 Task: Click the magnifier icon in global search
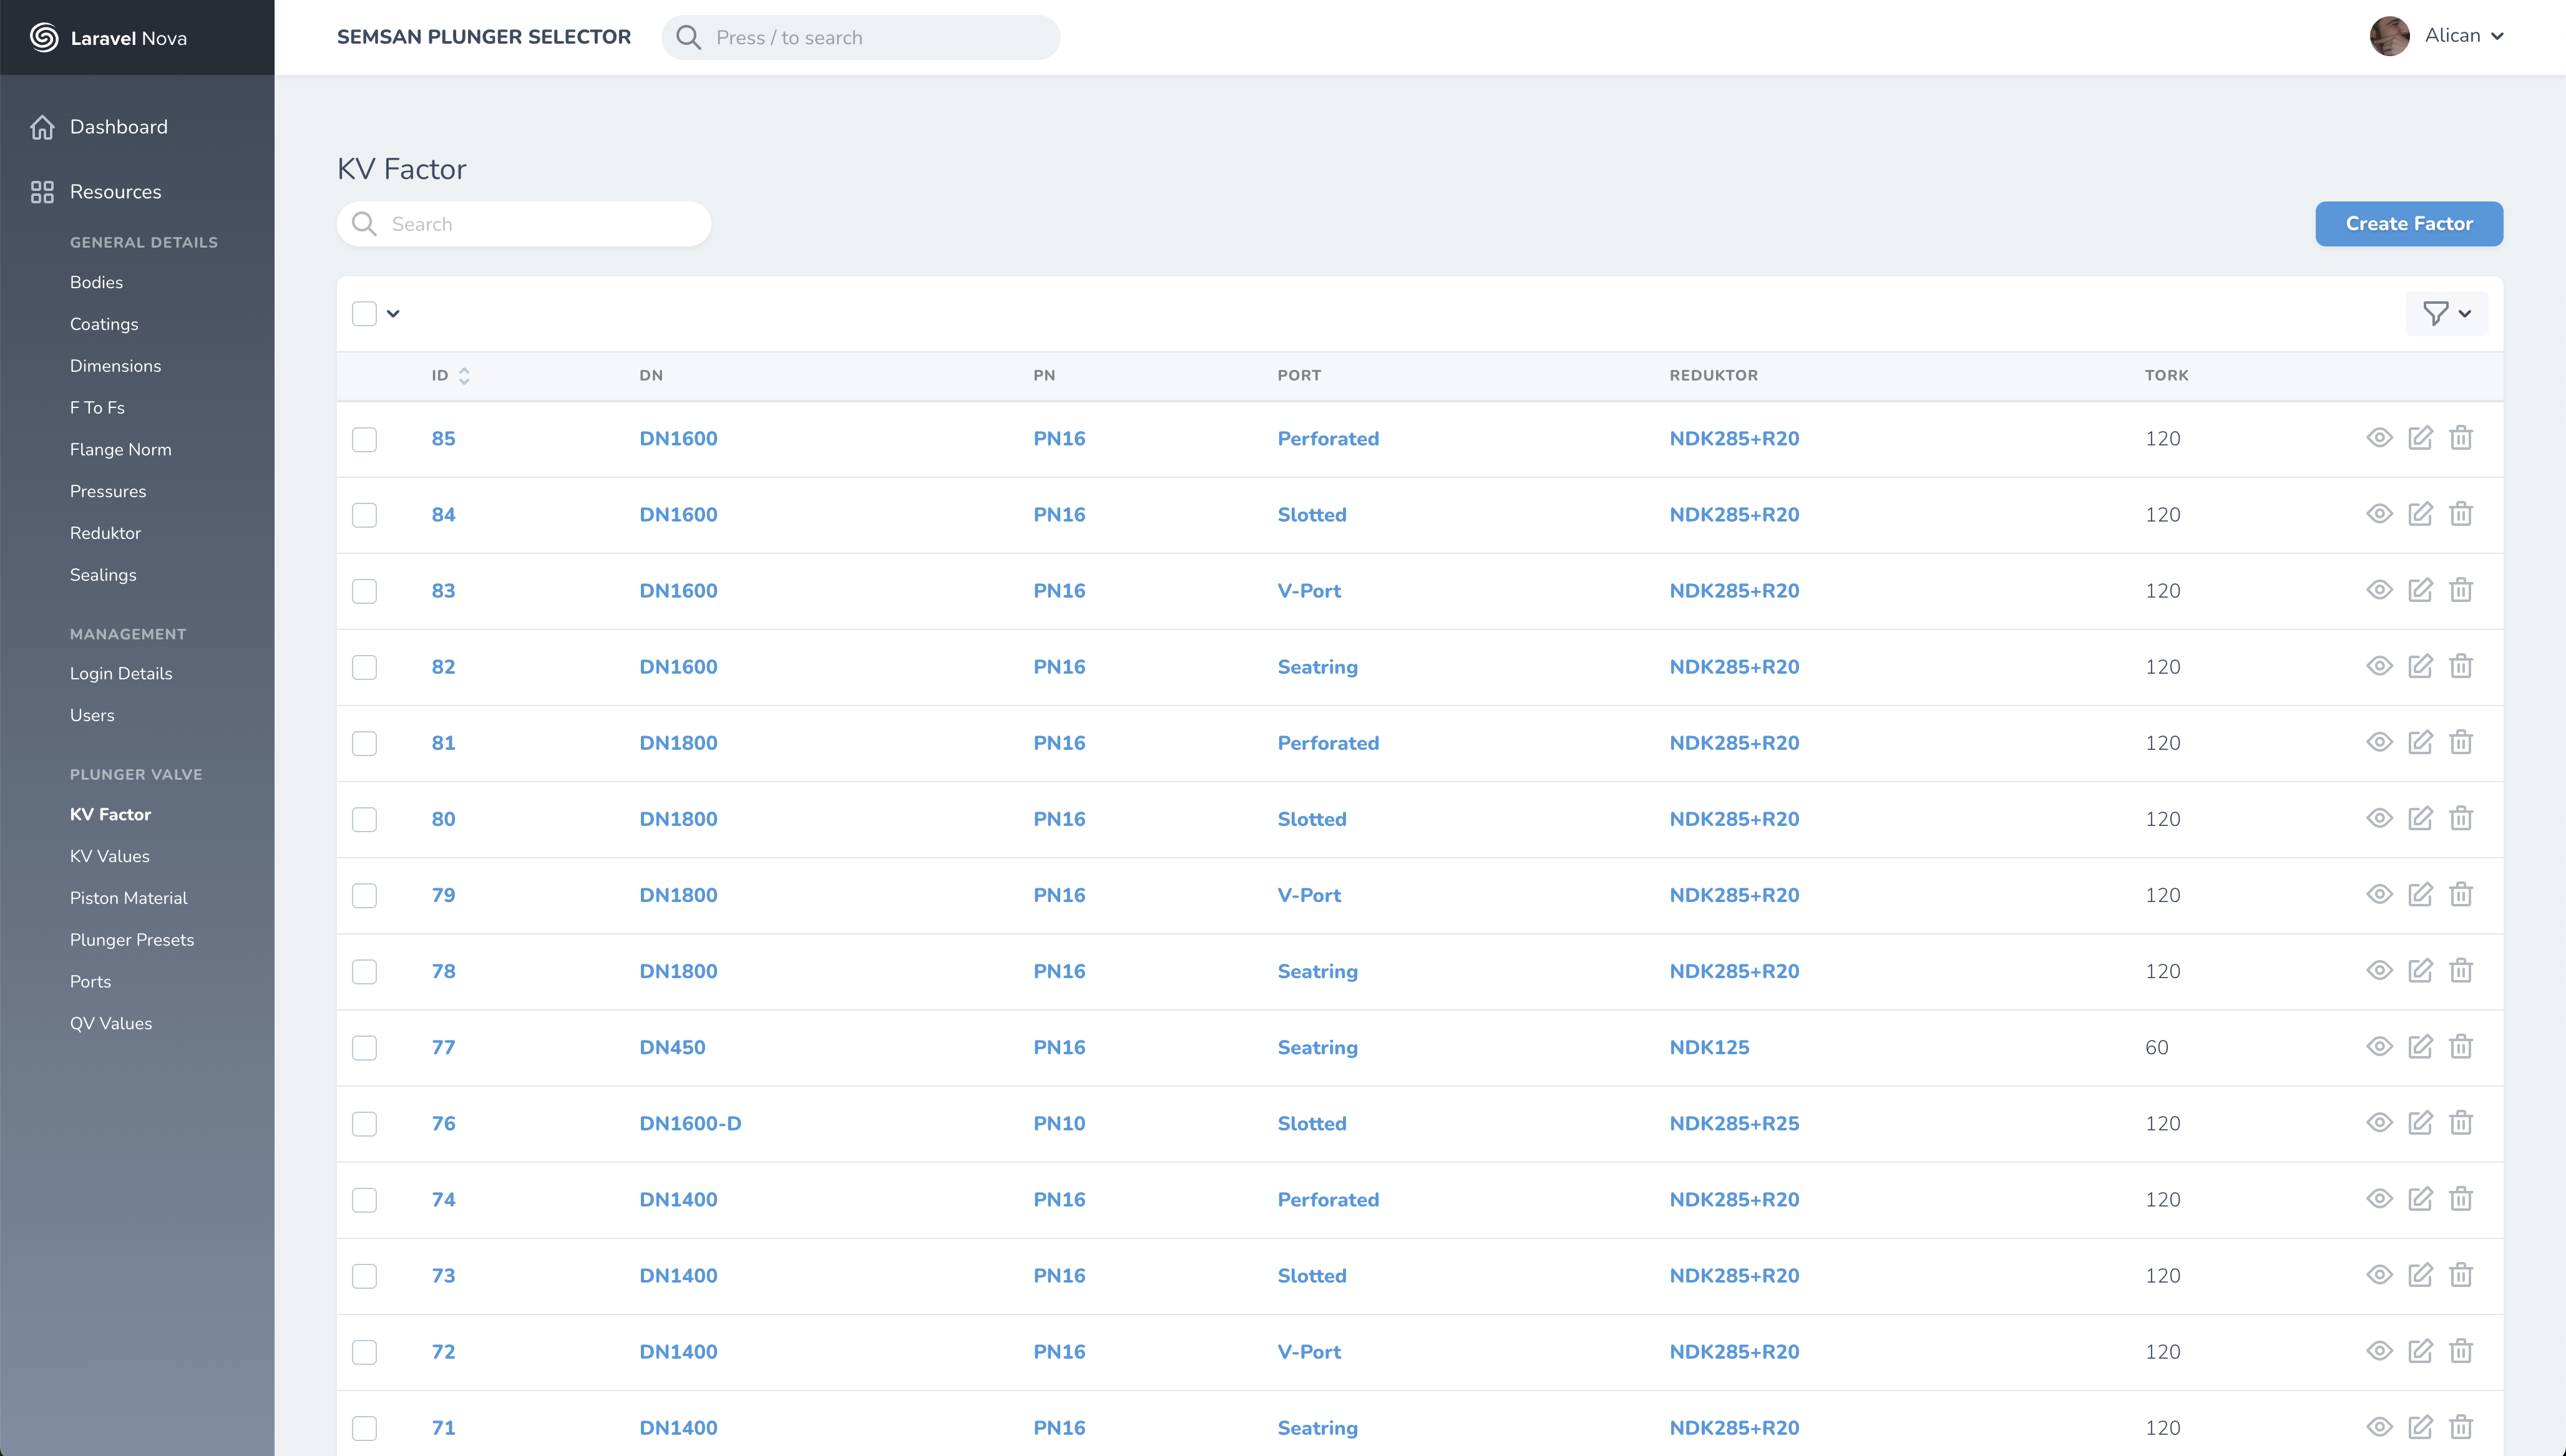pyautogui.click(x=688, y=37)
